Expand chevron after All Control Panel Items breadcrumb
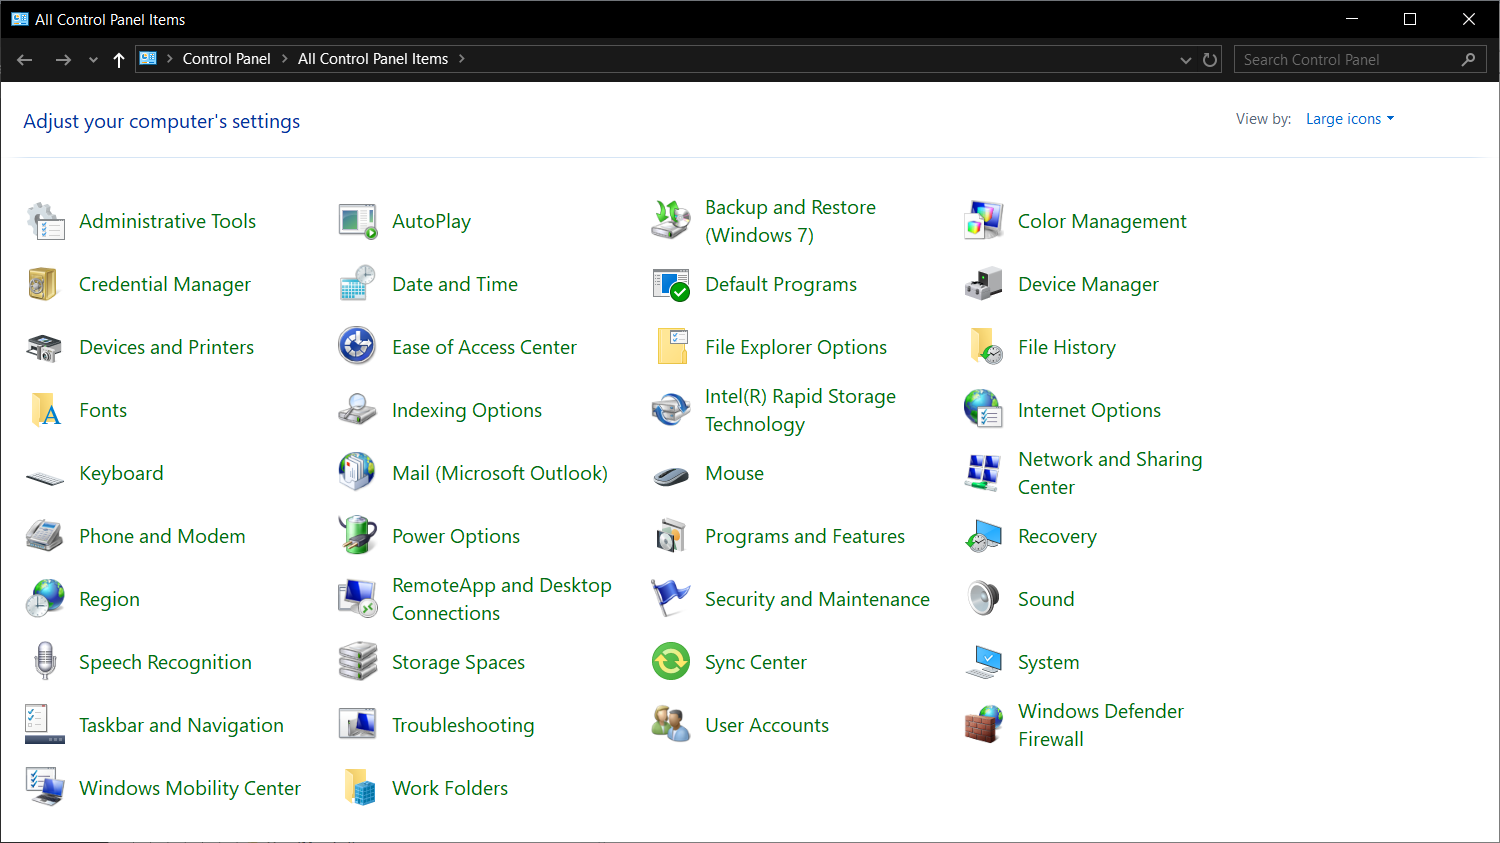Image resolution: width=1500 pixels, height=843 pixels. (x=462, y=59)
